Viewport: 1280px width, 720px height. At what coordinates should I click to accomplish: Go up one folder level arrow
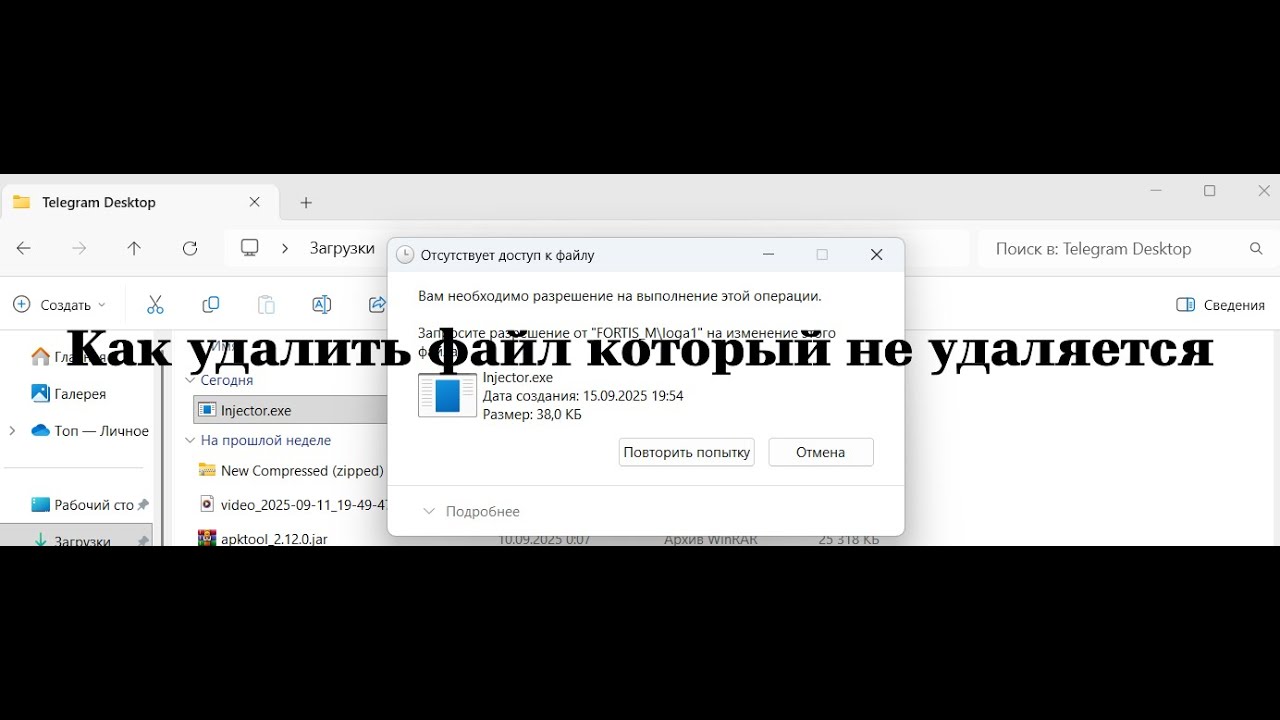(x=134, y=249)
